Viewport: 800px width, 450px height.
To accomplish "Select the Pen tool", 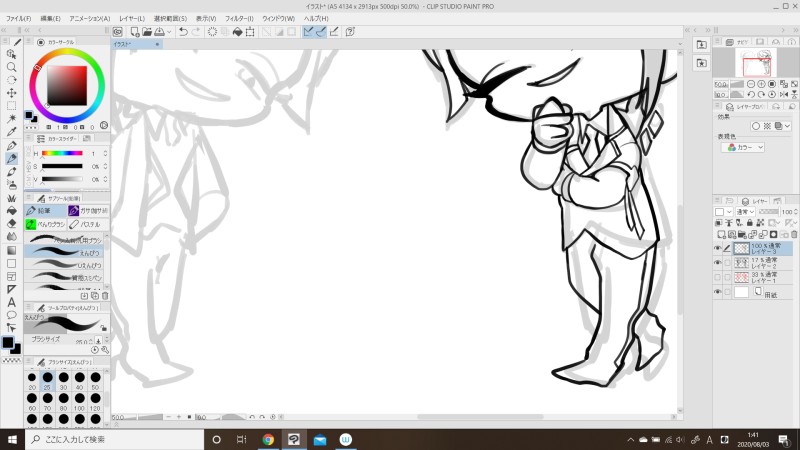I will pos(11,145).
